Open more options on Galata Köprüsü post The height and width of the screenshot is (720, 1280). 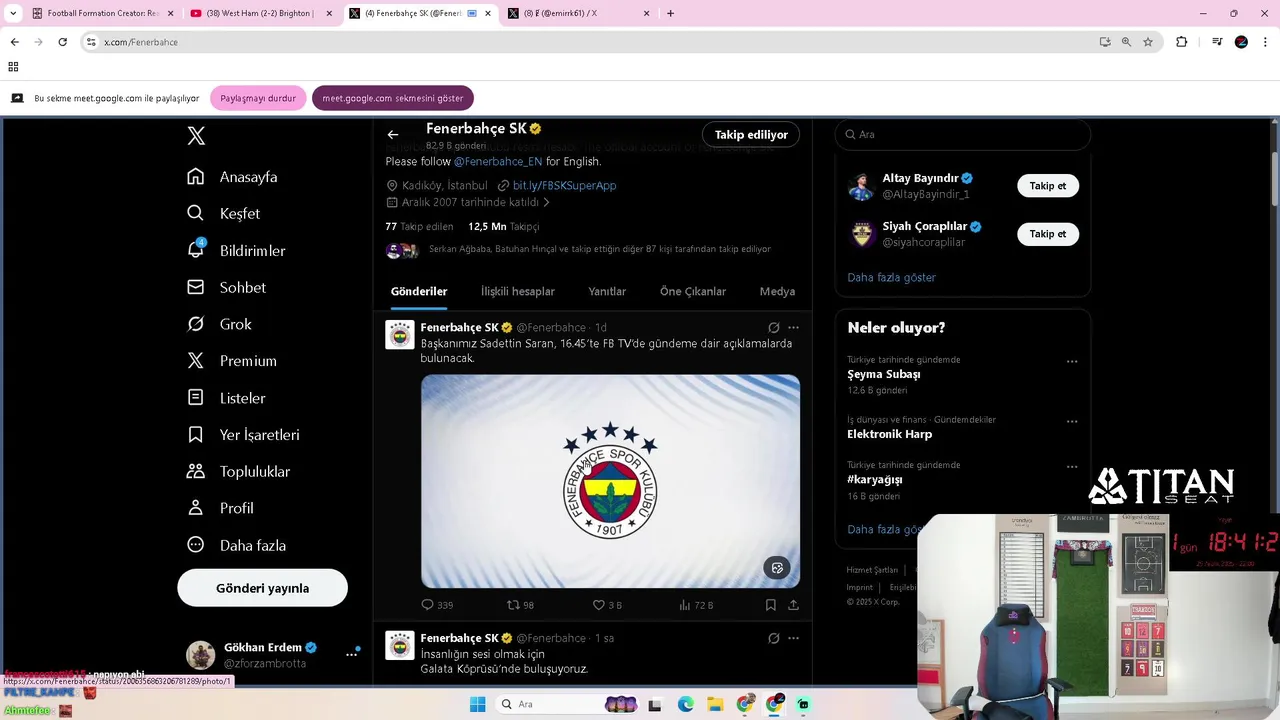(x=793, y=638)
